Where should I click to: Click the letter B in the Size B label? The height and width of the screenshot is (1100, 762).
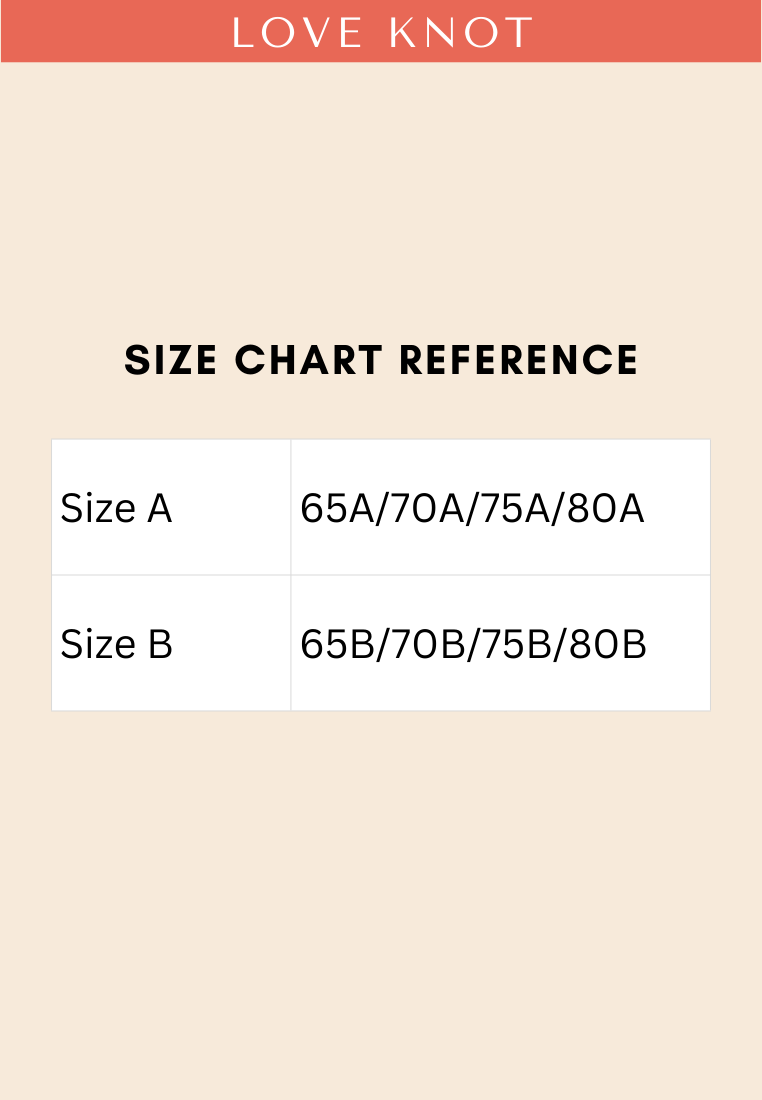click(160, 645)
